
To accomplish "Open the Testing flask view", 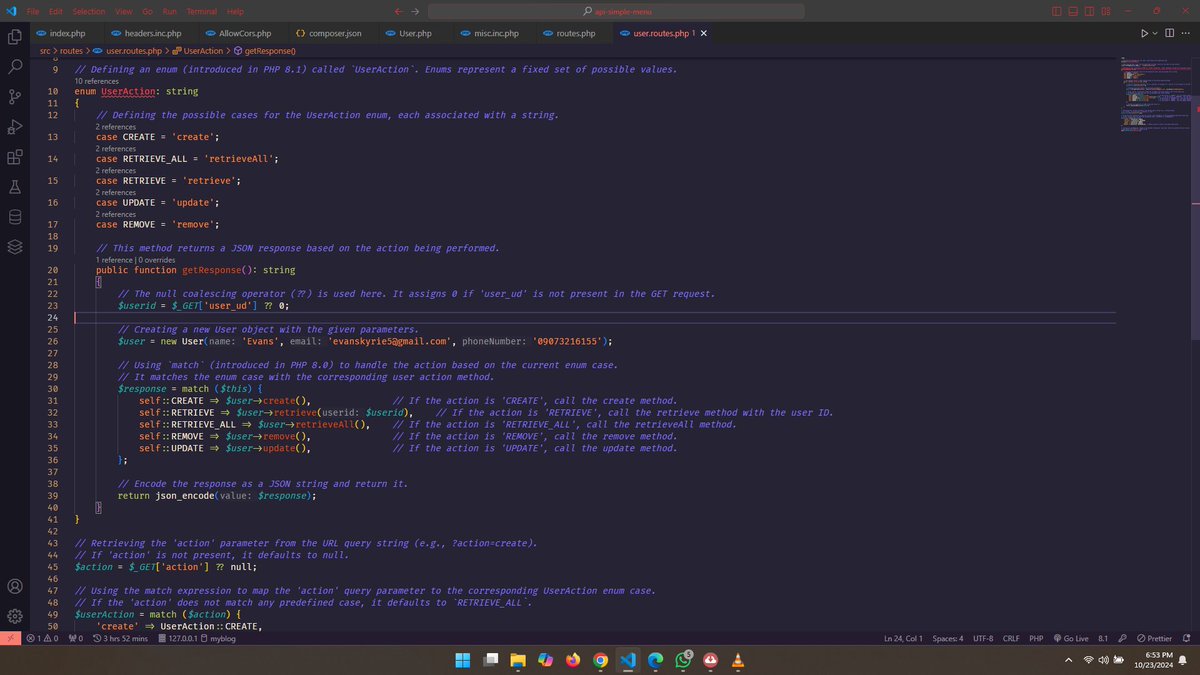I will tap(15, 186).
